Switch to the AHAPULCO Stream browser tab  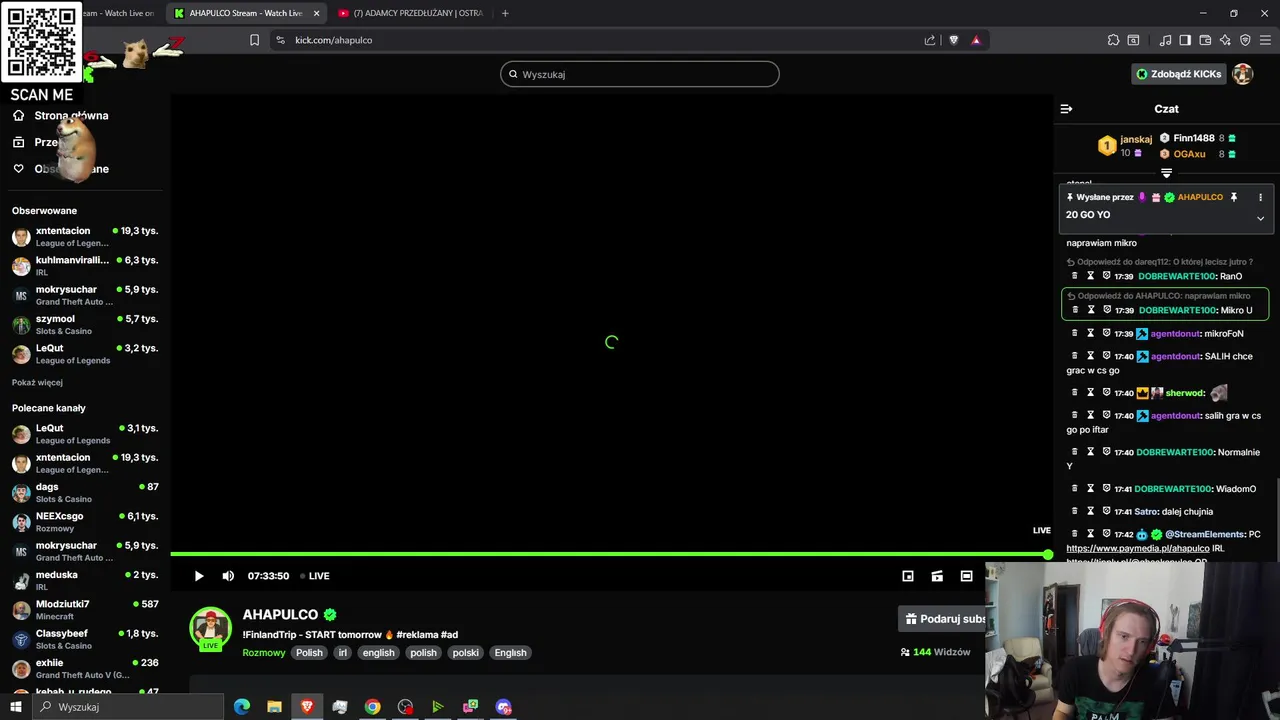pyautogui.click(x=246, y=13)
